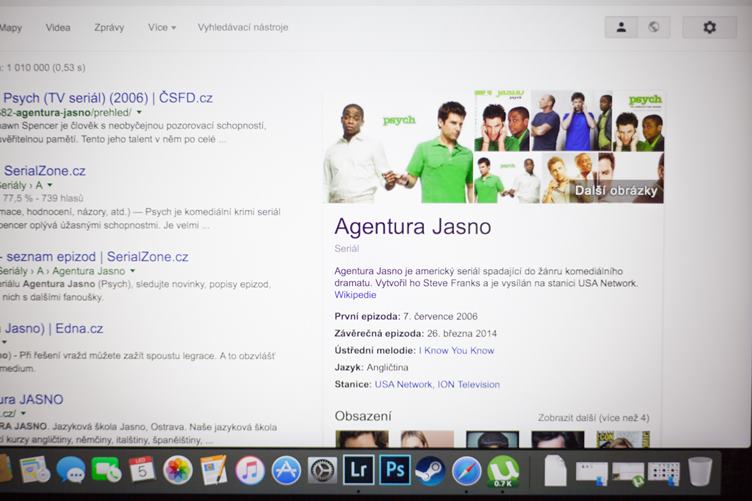Image resolution: width=752 pixels, height=501 pixels.
Task: Click the Safari compass icon in the Dock
Action: click(x=466, y=471)
